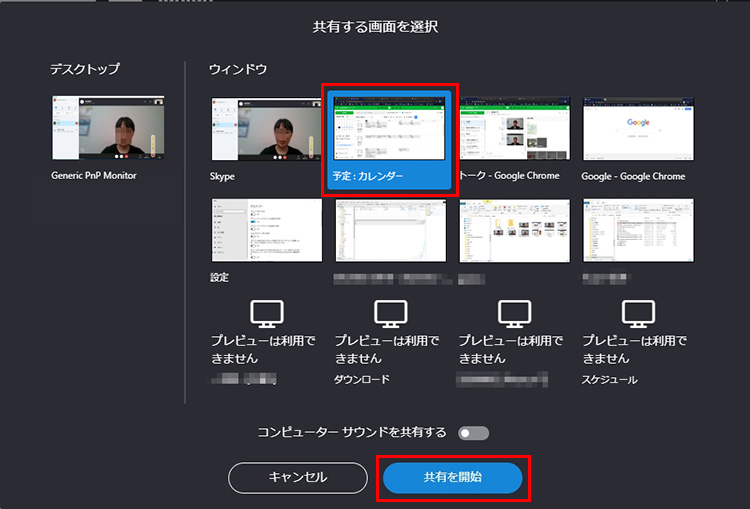The image size is (750, 509).
Task: Select the Google - Google Chrome window thumbnail
Action: tap(638, 129)
